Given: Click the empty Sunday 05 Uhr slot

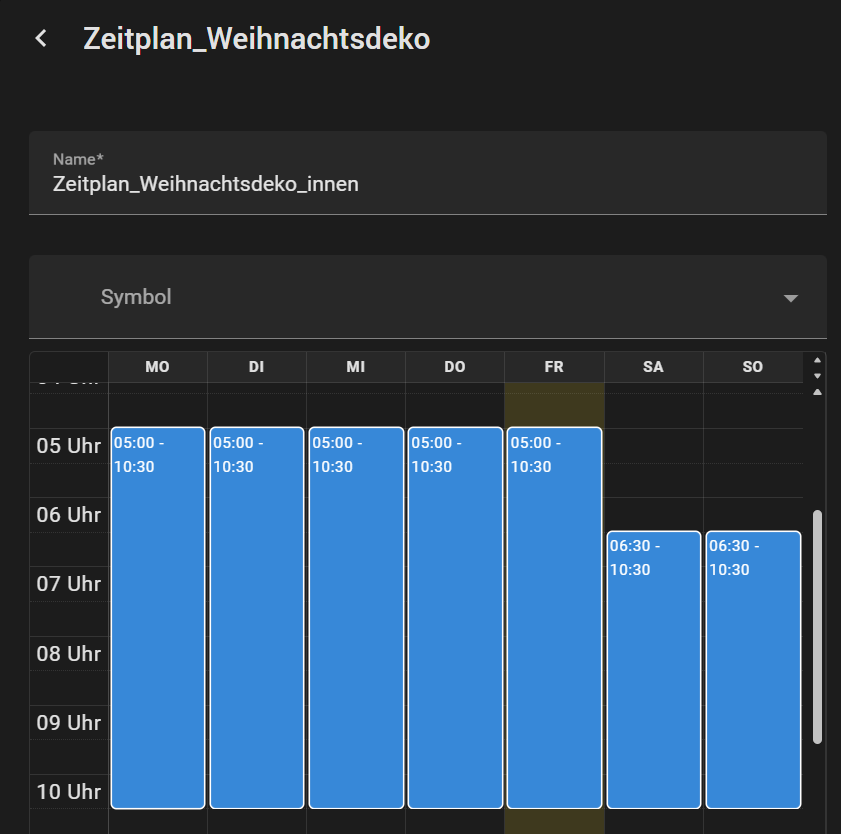Looking at the screenshot, I should pyautogui.click(x=753, y=462).
